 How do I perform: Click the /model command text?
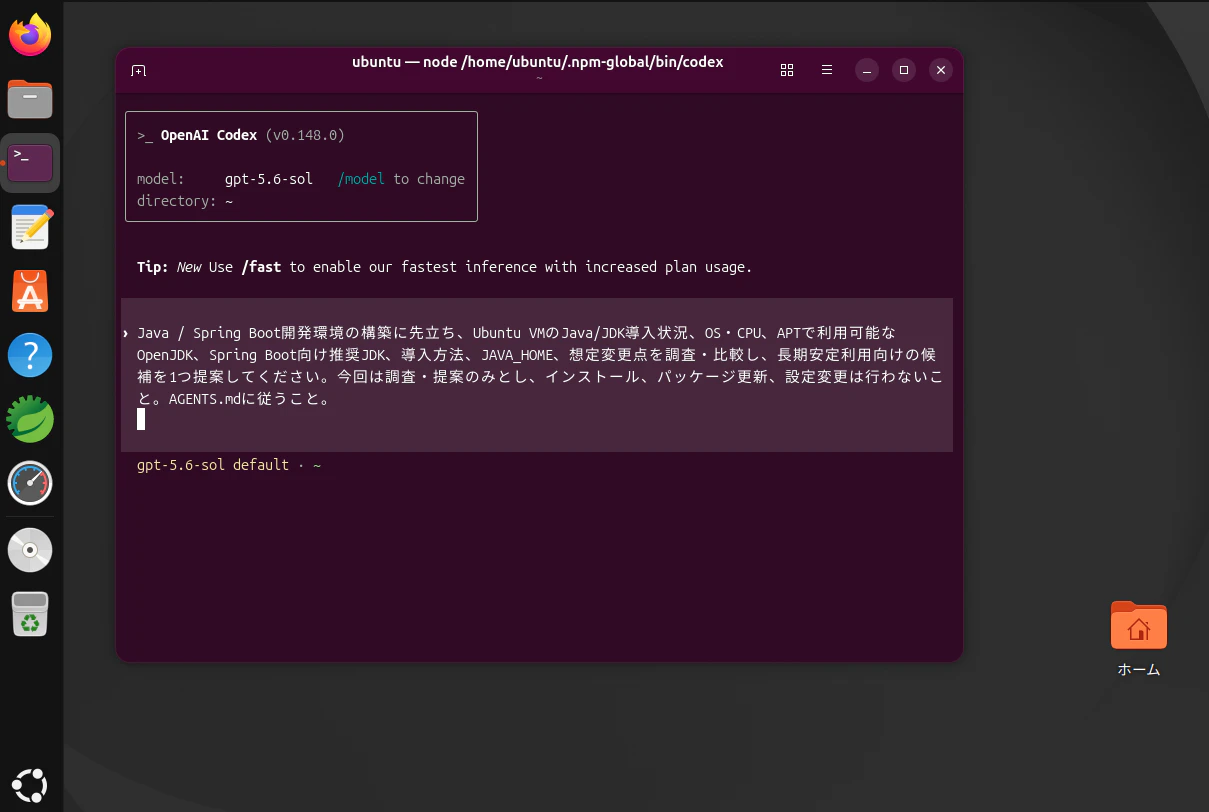pos(361,179)
